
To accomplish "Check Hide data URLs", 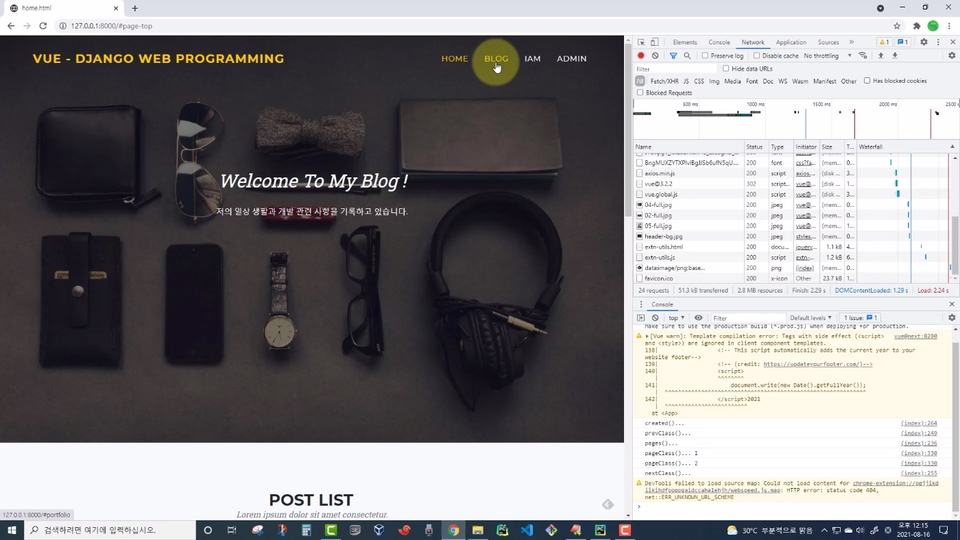I will click(x=726, y=69).
